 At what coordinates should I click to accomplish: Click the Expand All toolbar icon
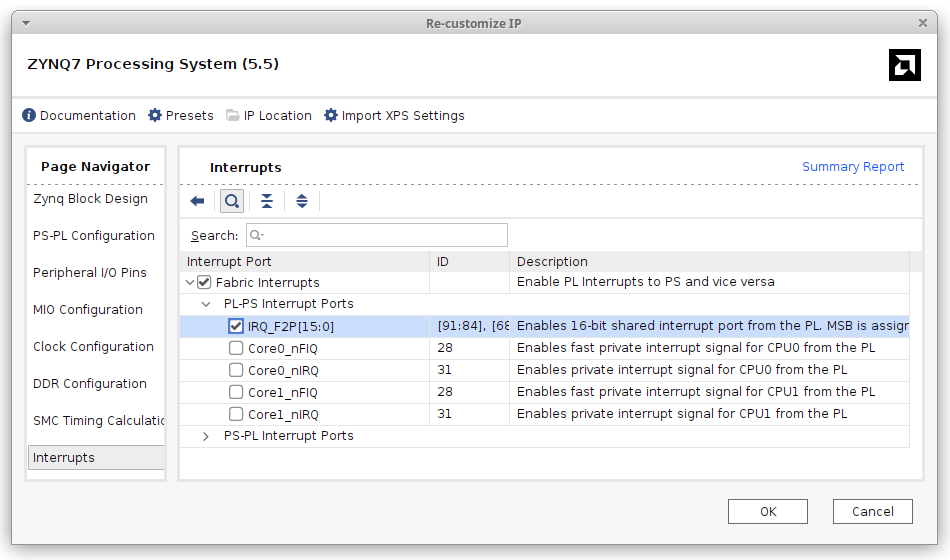coord(302,201)
